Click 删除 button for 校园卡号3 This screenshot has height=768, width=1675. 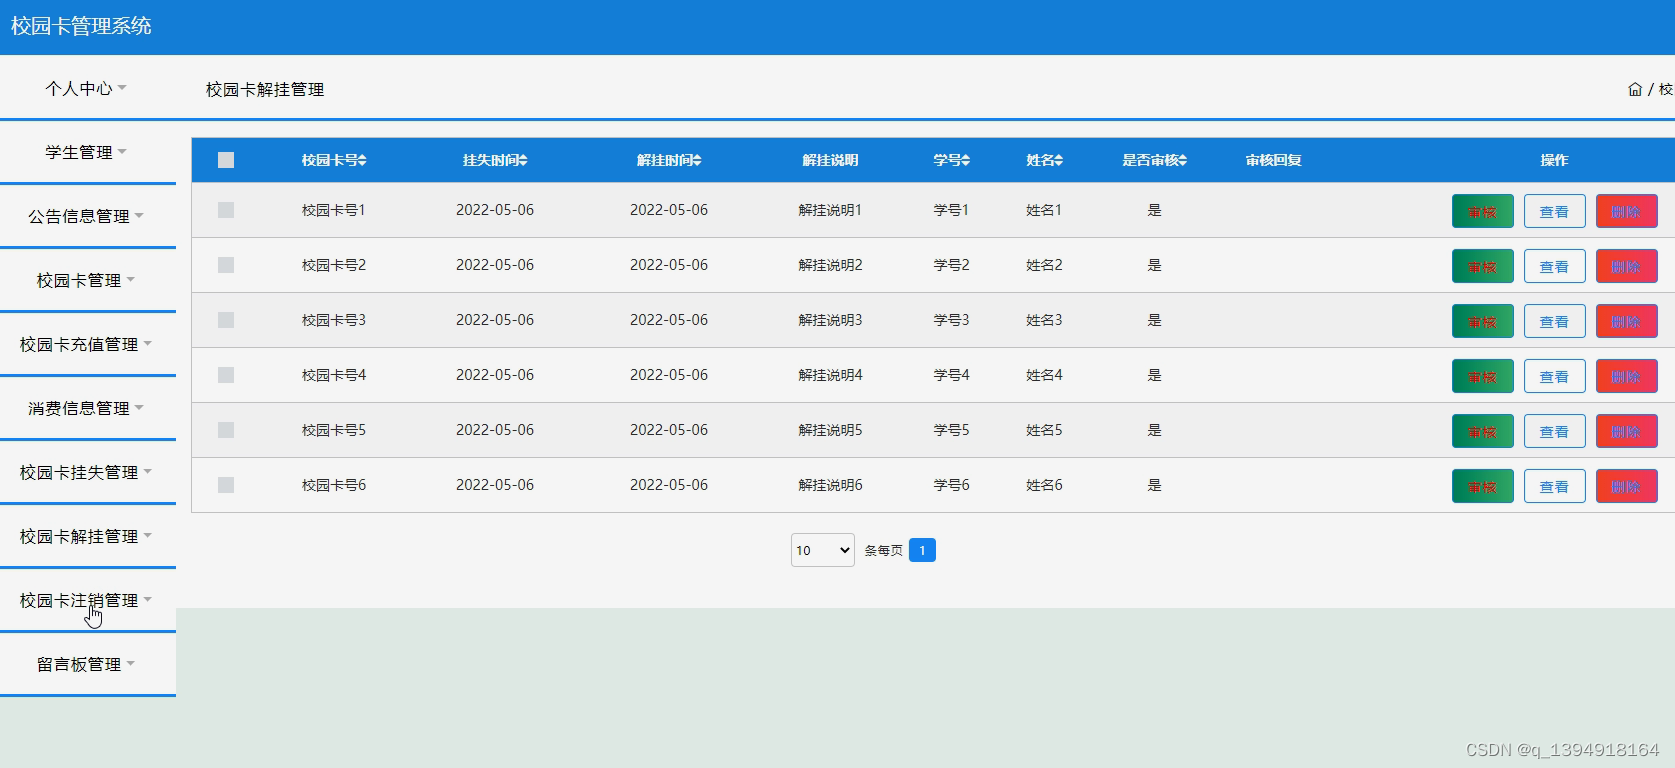(x=1626, y=321)
